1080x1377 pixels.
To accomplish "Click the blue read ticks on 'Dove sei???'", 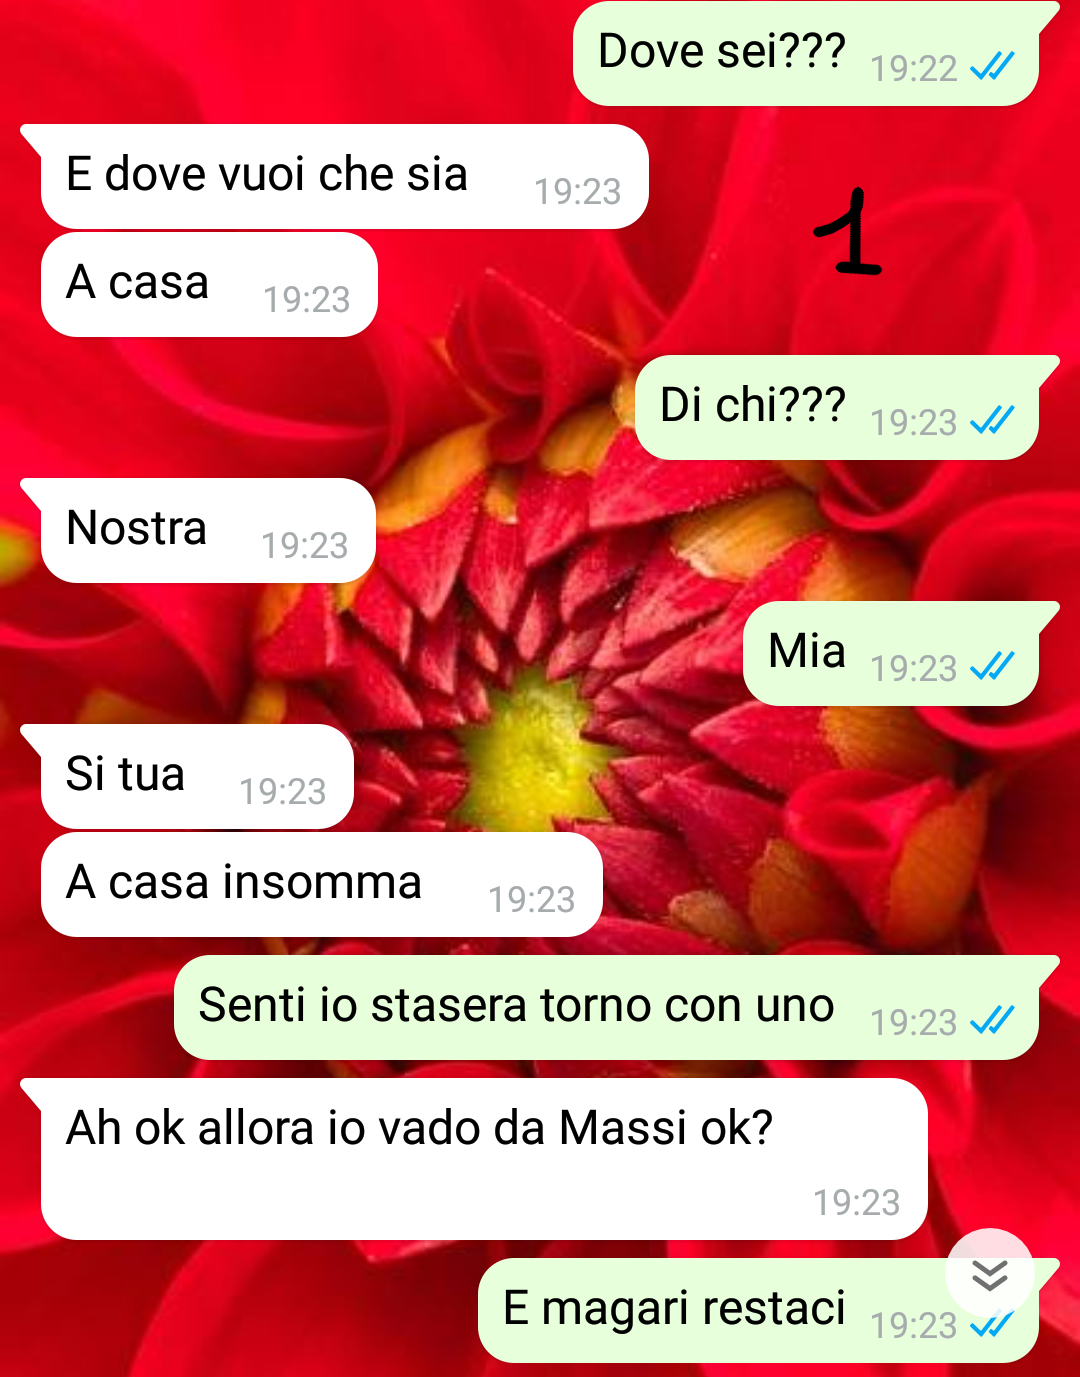I will [992, 66].
